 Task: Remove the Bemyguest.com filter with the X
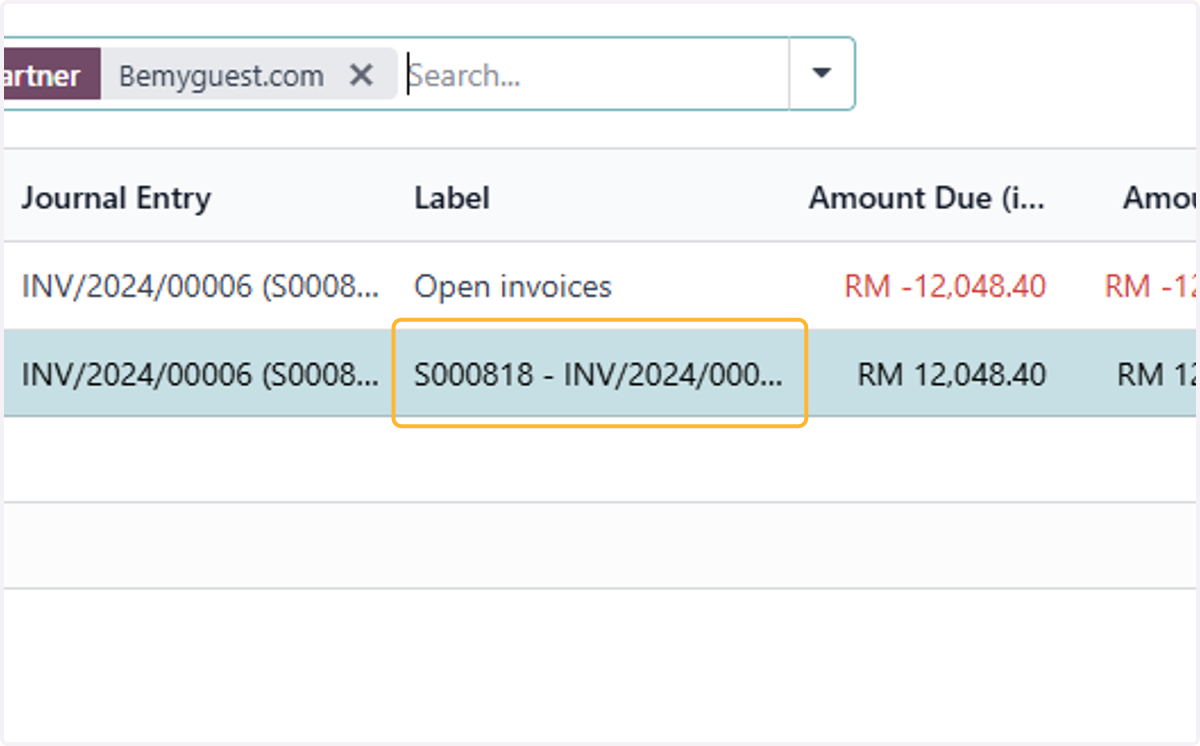pyautogui.click(x=361, y=75)
